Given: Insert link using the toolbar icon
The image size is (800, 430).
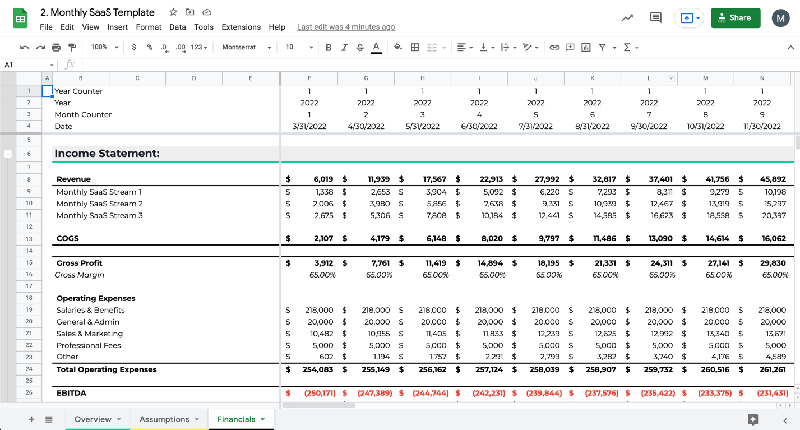Looking at the screenshot, I should 554,46.
